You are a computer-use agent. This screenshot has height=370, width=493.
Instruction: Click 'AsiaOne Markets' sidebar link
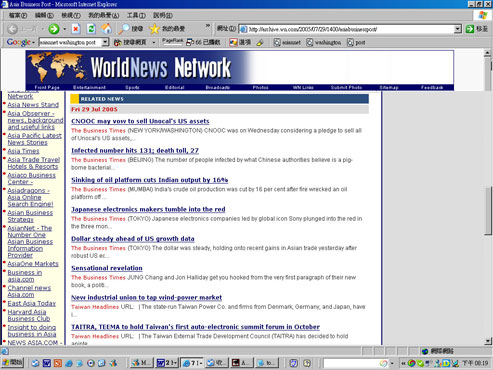[33, 264]
